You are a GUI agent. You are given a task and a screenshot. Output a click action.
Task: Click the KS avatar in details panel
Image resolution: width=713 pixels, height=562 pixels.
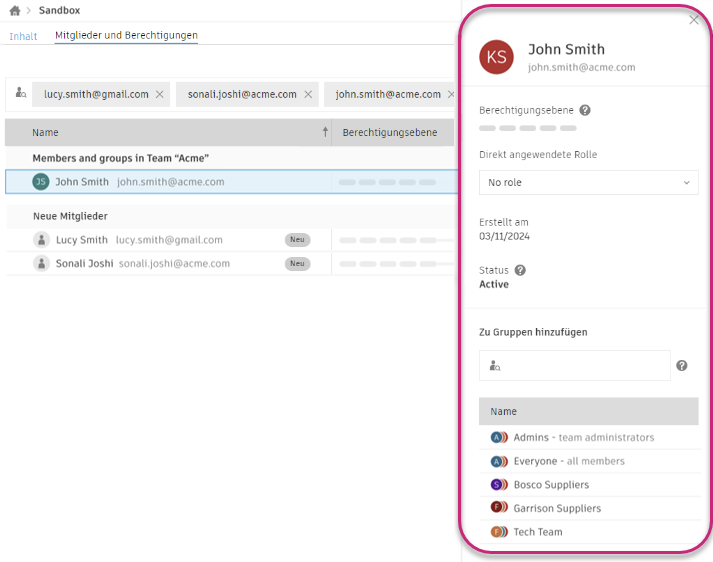point(497,57)
